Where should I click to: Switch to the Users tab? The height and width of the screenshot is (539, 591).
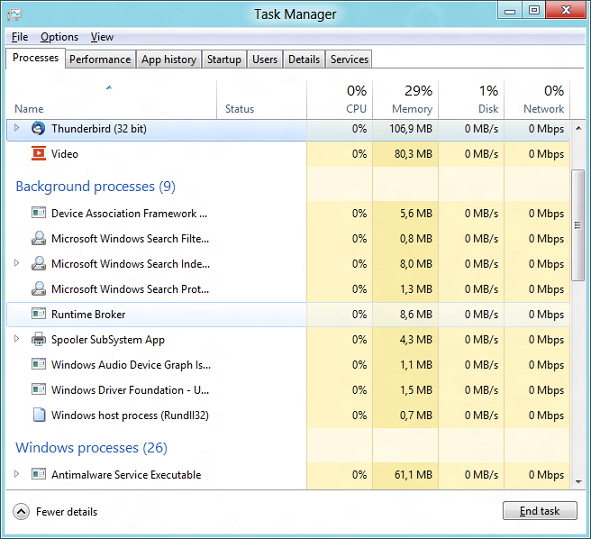point(265,60)
